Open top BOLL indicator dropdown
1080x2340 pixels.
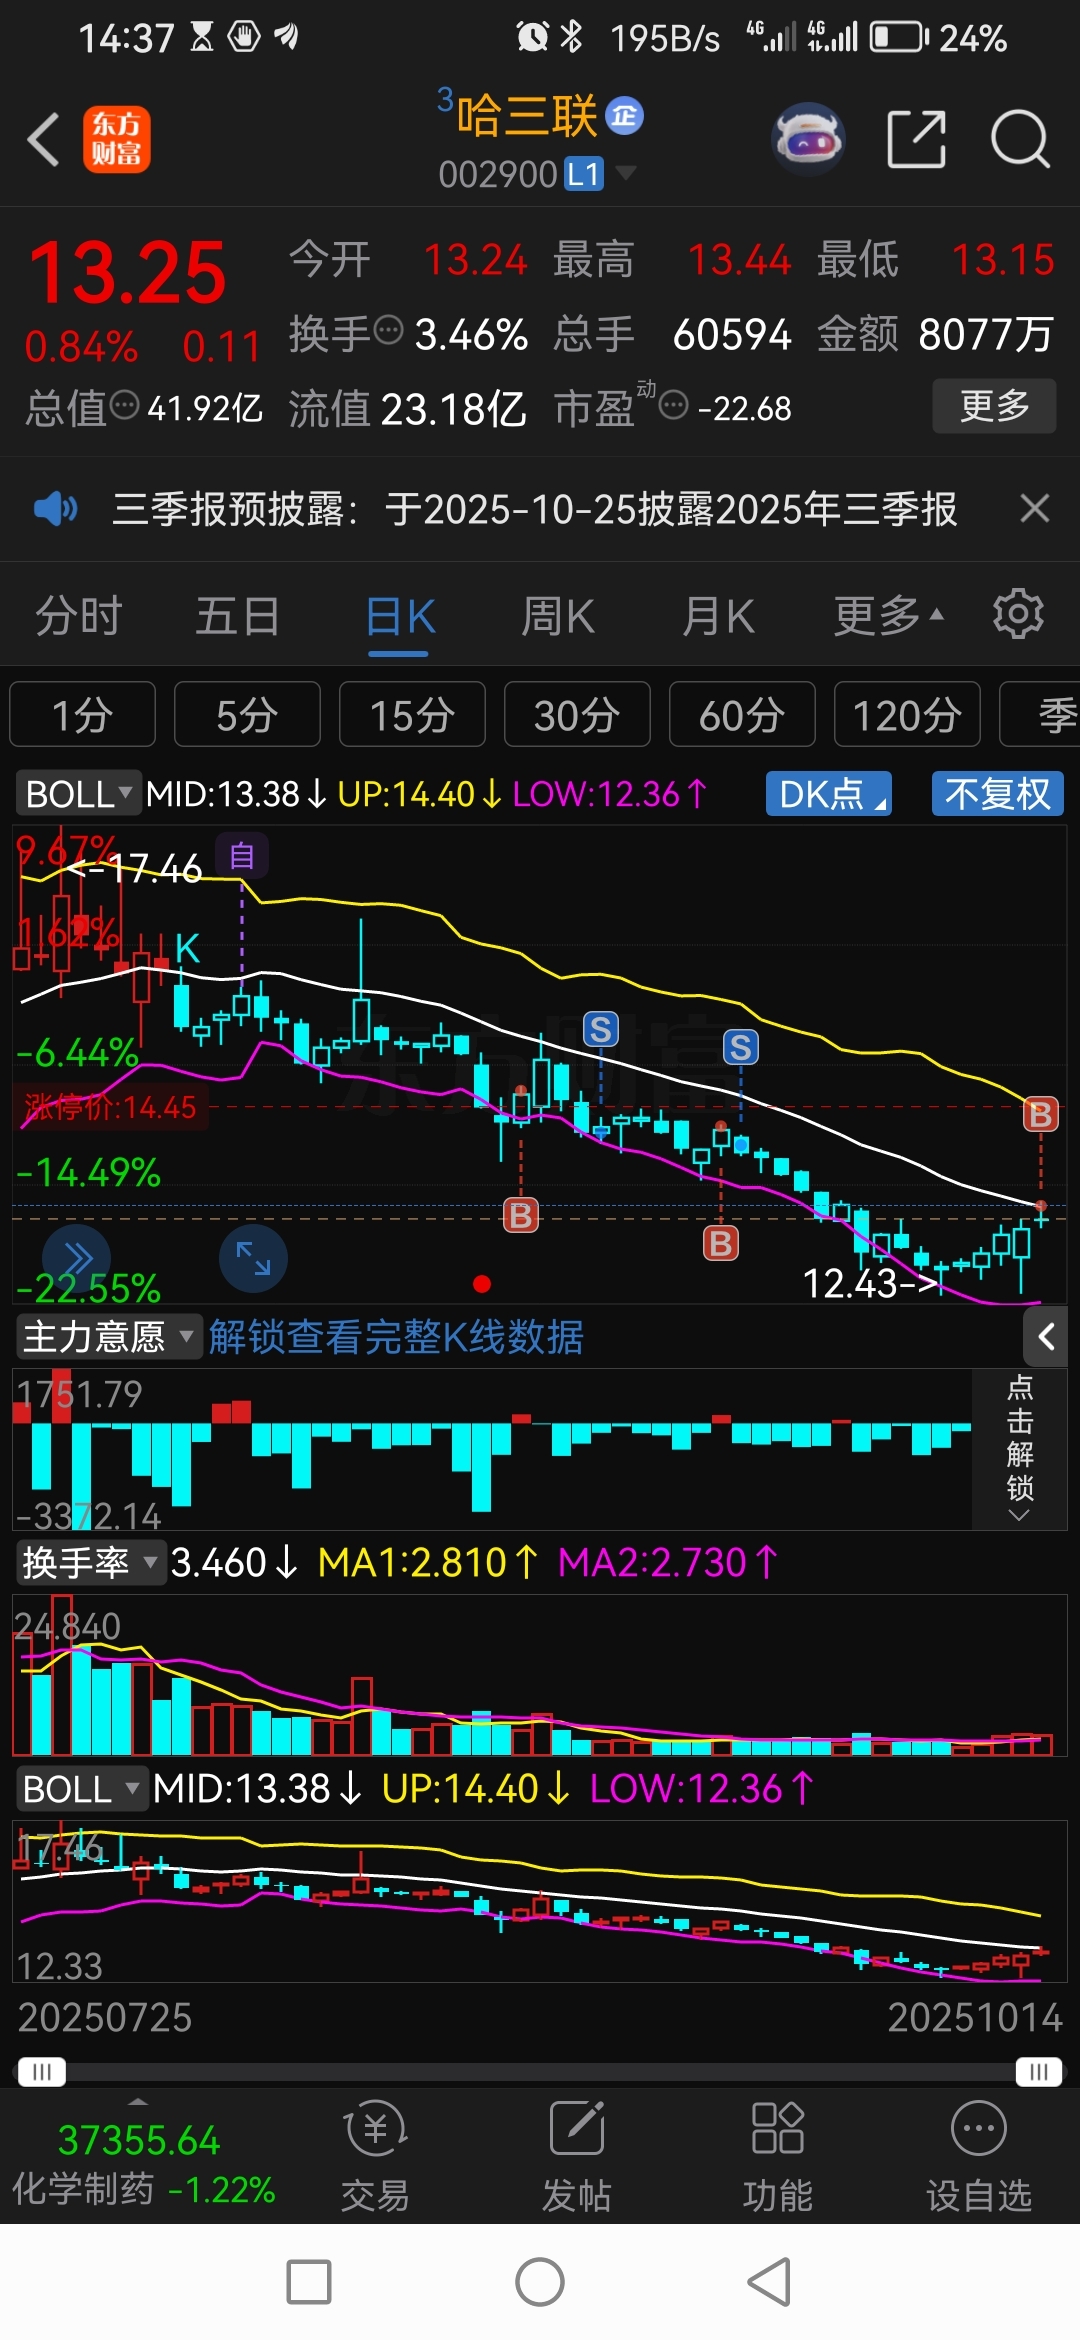(x=78, y=794)
